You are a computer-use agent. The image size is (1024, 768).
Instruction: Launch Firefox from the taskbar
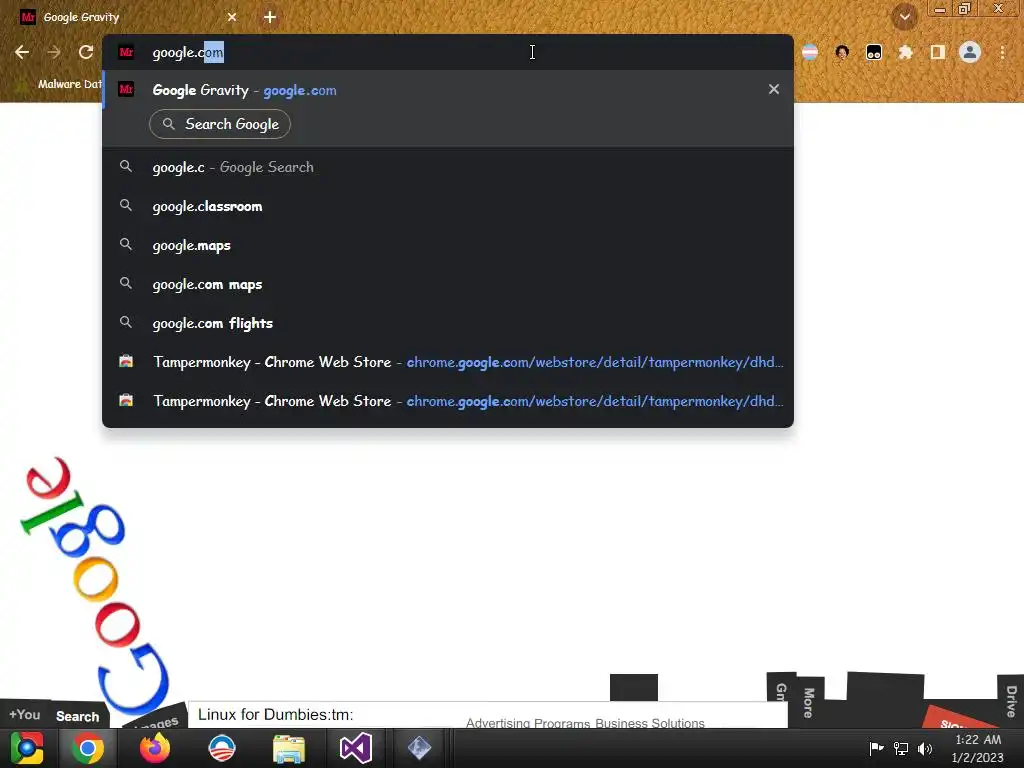(x=155, y=748)
